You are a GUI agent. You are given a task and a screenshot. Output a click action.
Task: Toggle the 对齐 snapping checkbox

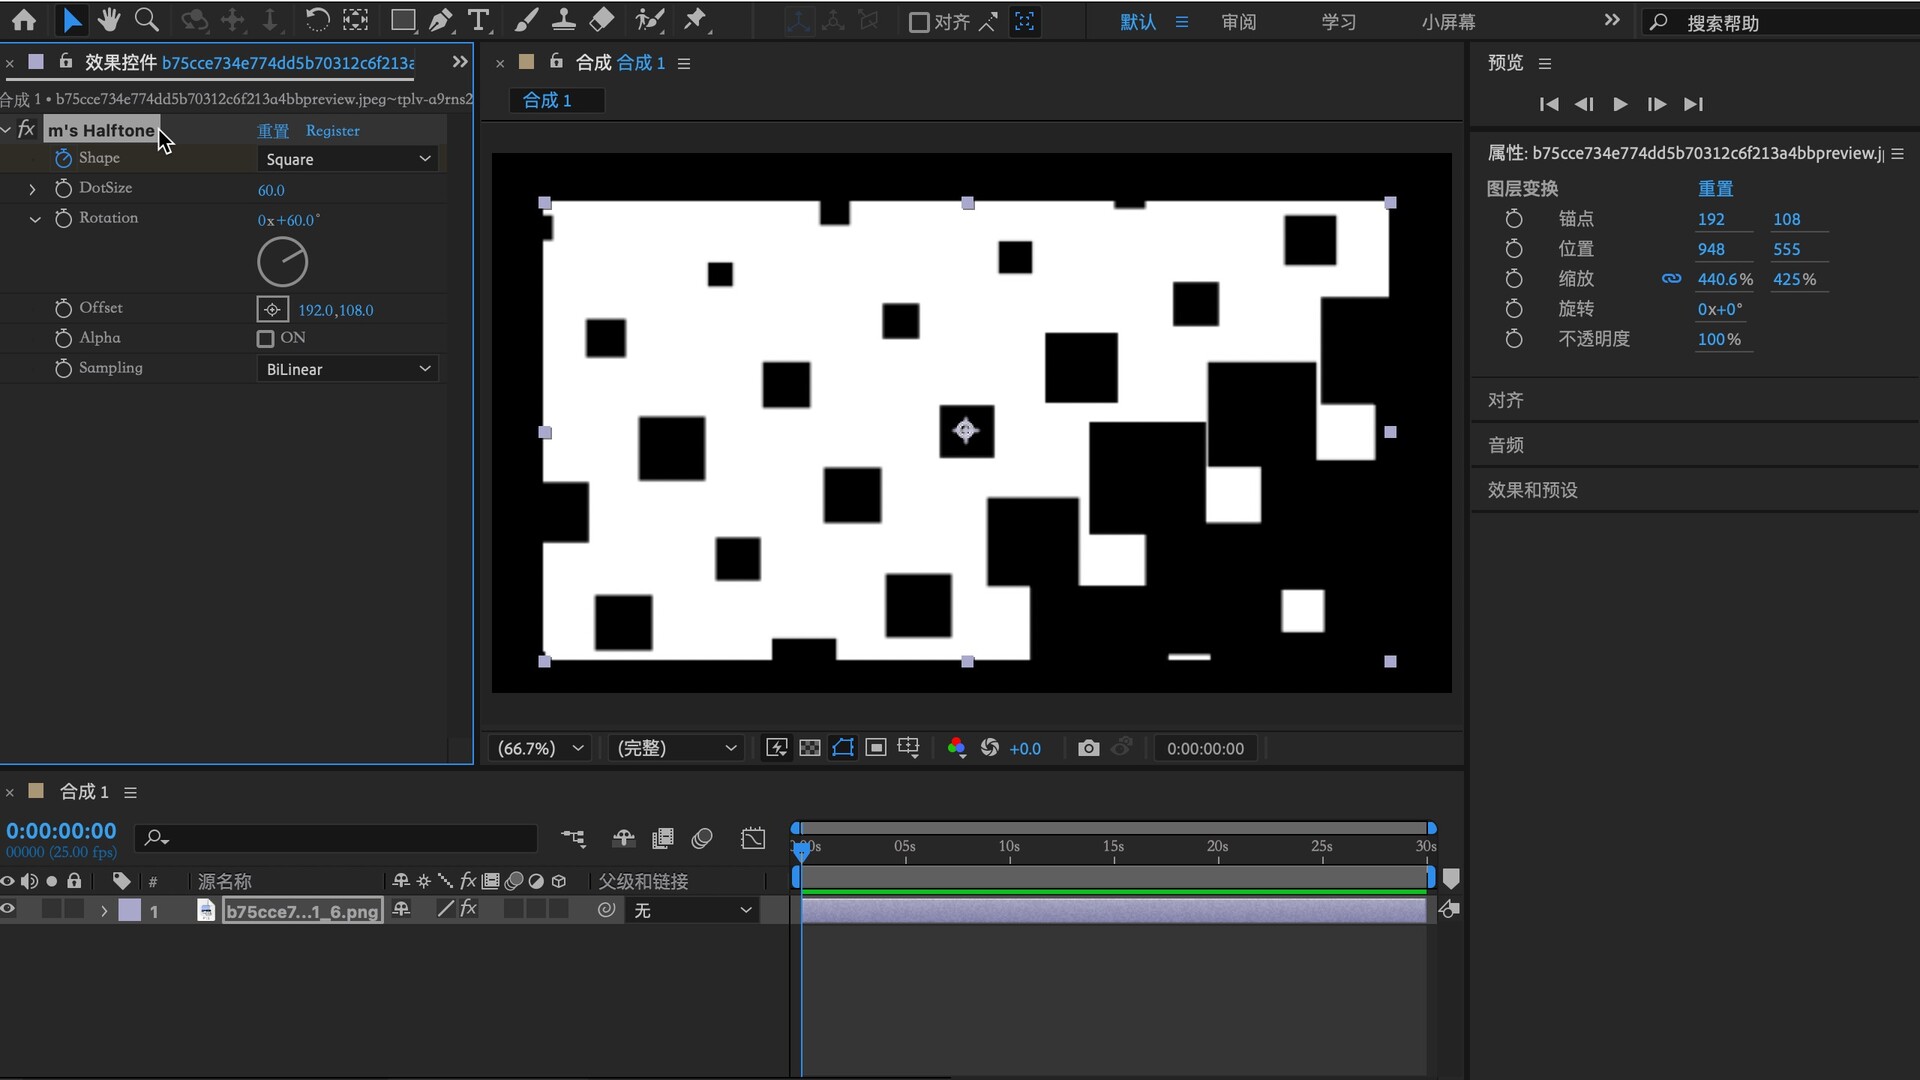pyautogui.click(x=918, y=22)
